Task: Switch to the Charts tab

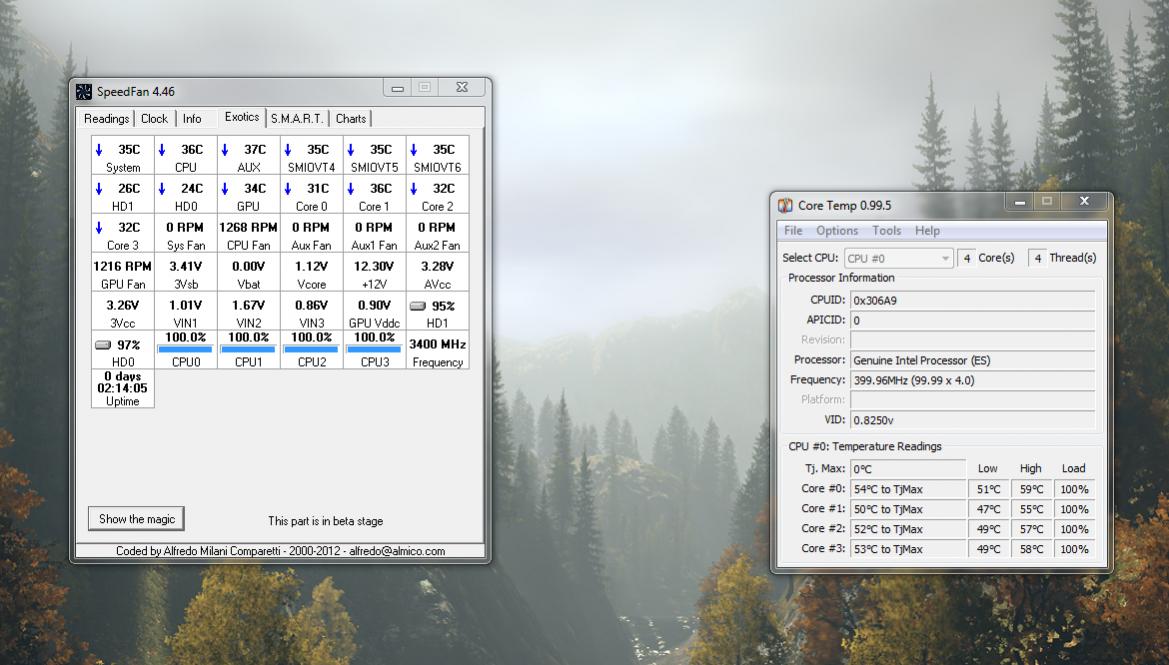Action: (350, 119)
